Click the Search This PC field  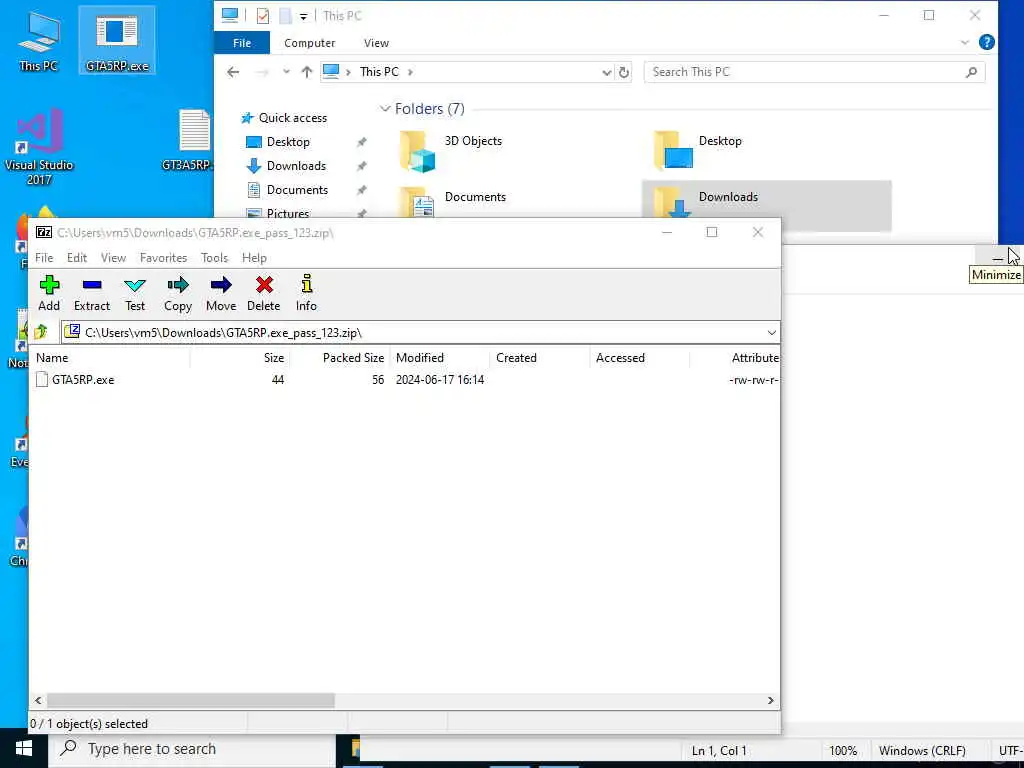[x=814, y=72]
